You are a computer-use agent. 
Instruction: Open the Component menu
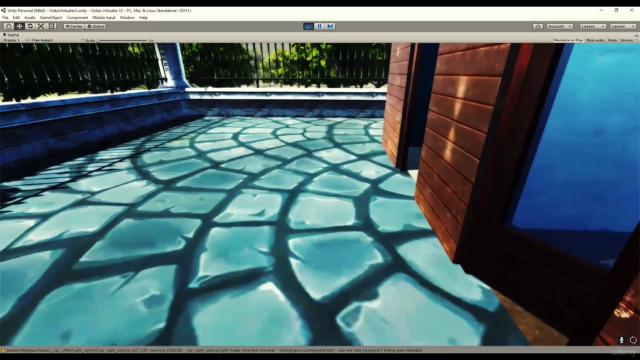click(x=77, y=18)
